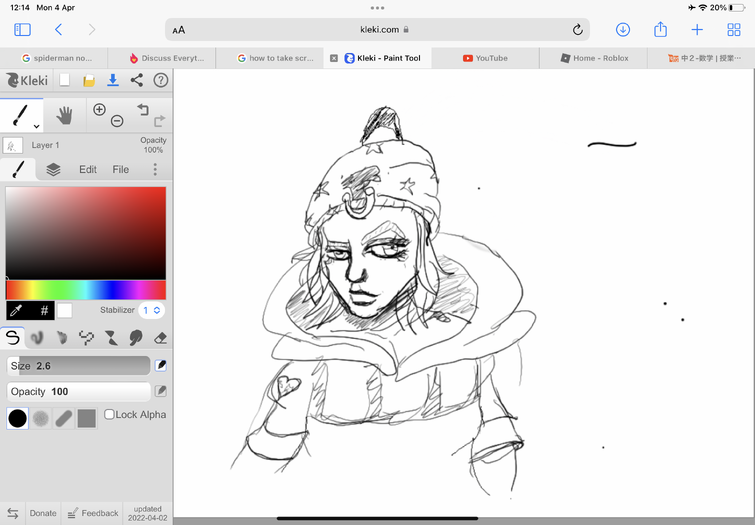Screen dimensions: 755x525
Task: Click the Kleki logo
Action: point(27,80)
